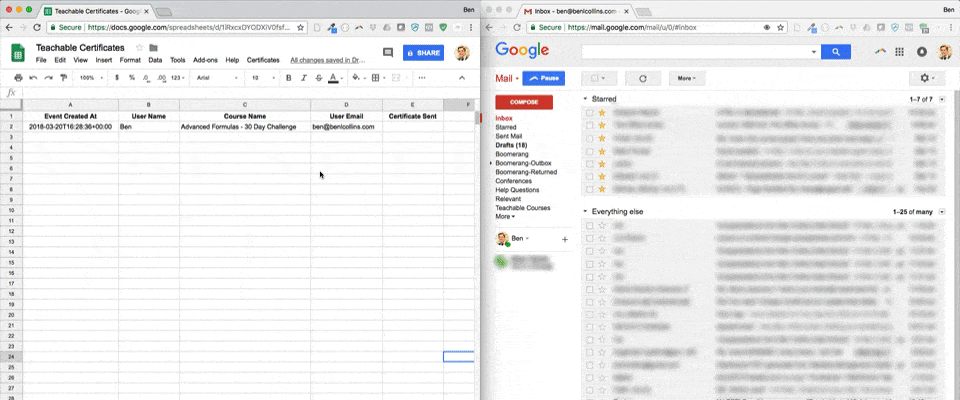Open the borders dropdown in Sheets toolbar

378,78
